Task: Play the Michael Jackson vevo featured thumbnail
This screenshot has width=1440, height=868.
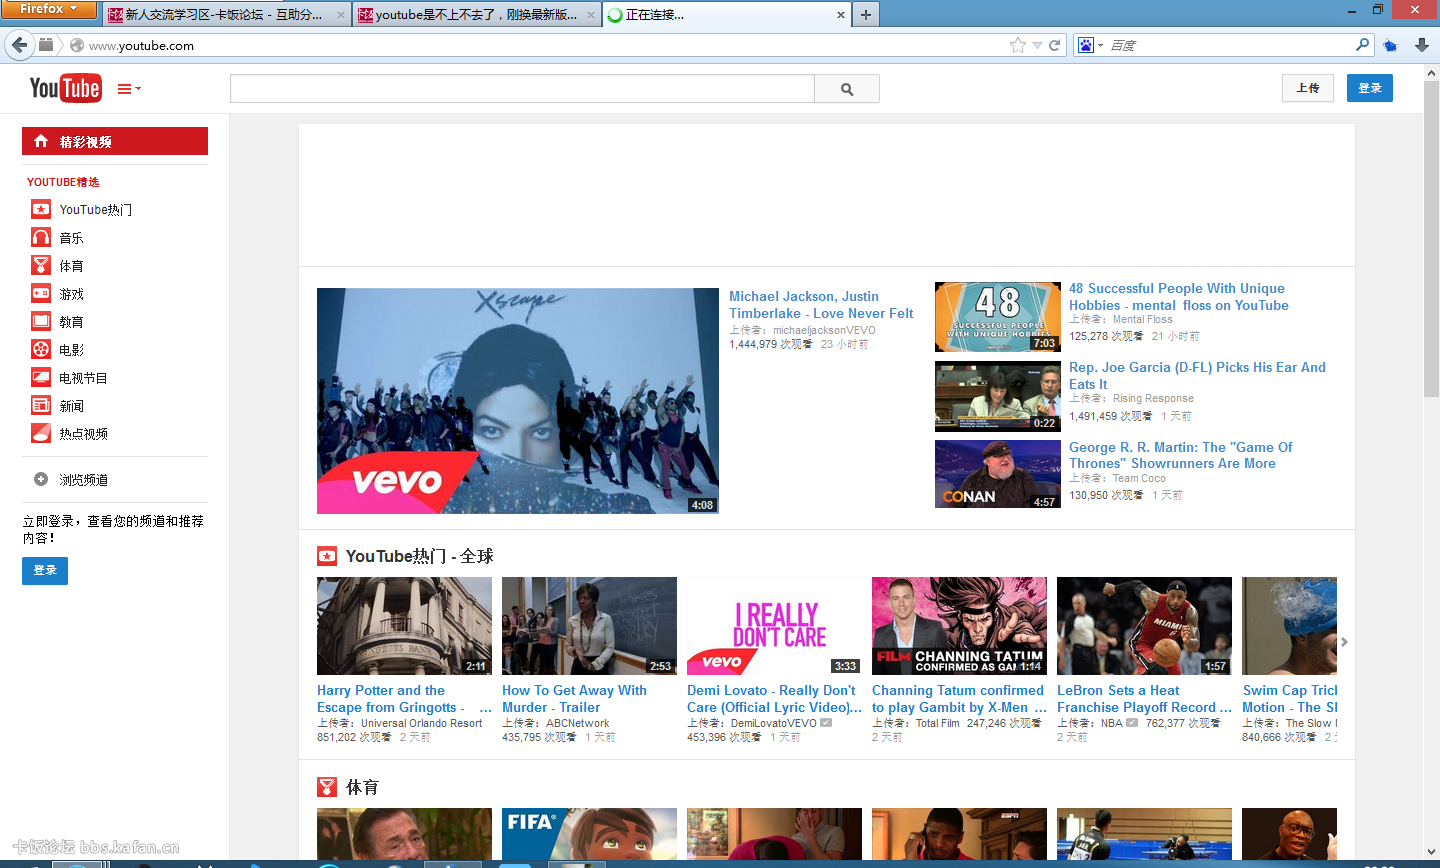Action: point(518,401)
